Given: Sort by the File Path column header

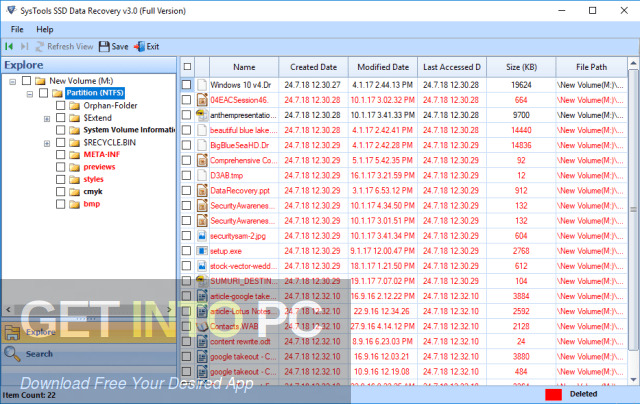Looking at the screenshot, I should [591, 67].
